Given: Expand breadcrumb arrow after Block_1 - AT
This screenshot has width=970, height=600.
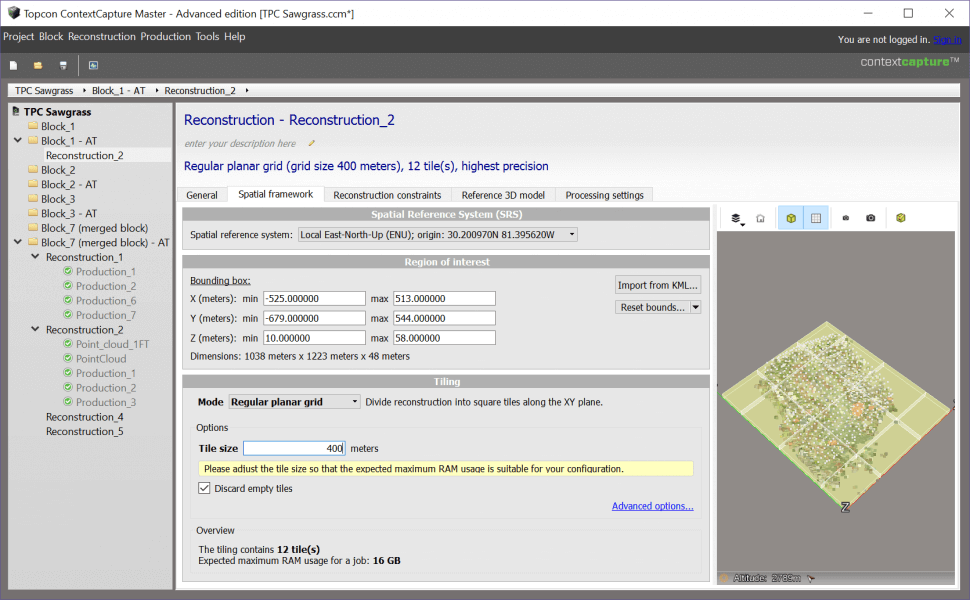Looking at the screenshot, I should 157,90.
